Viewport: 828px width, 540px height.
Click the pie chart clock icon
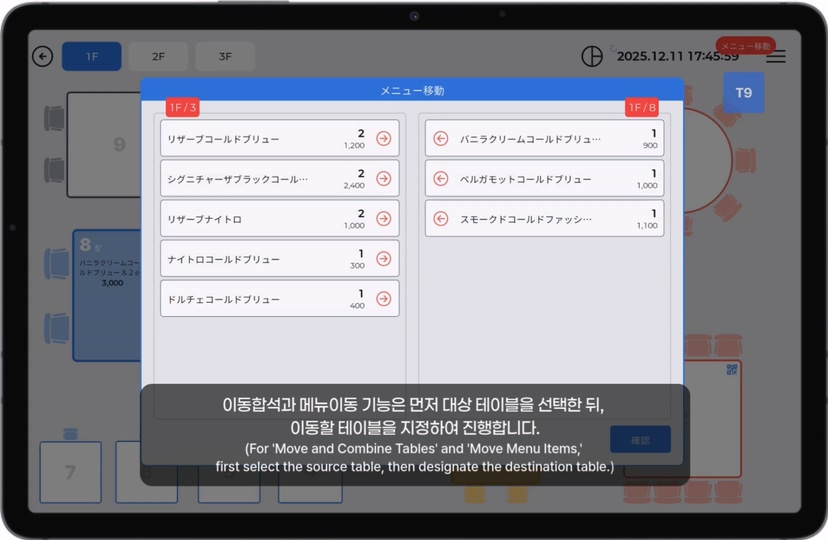click(592, 57)
